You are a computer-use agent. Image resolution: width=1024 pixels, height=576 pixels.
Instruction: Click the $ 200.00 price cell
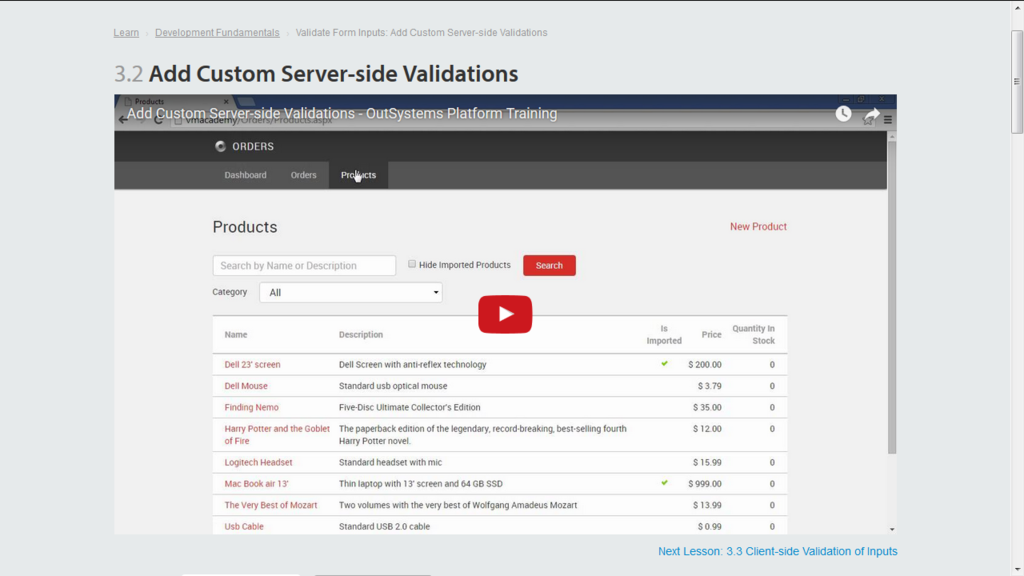pos(705,364)
